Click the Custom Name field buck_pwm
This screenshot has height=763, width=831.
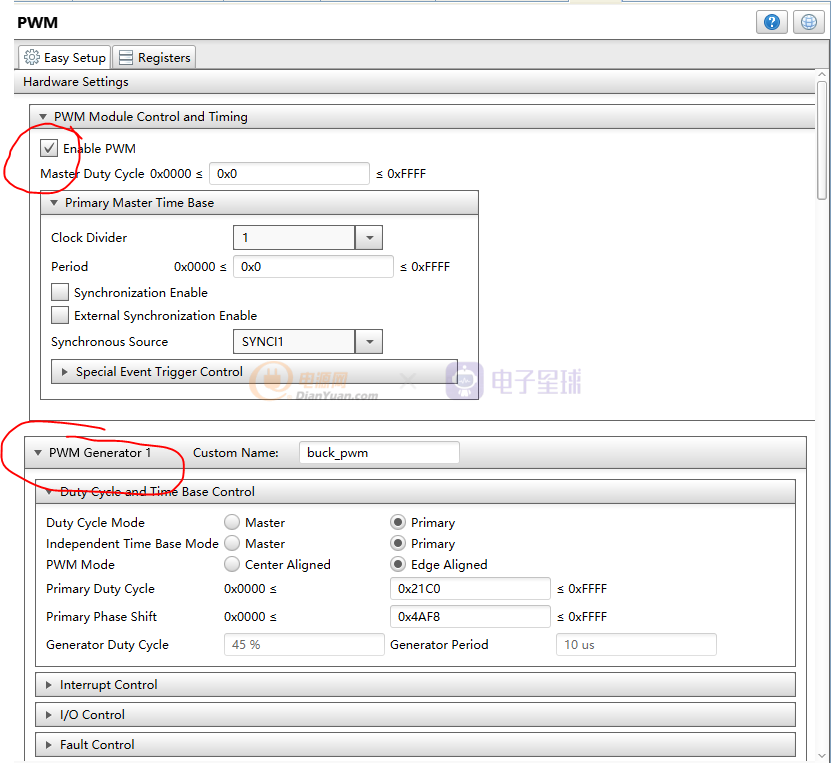point(378,453)
